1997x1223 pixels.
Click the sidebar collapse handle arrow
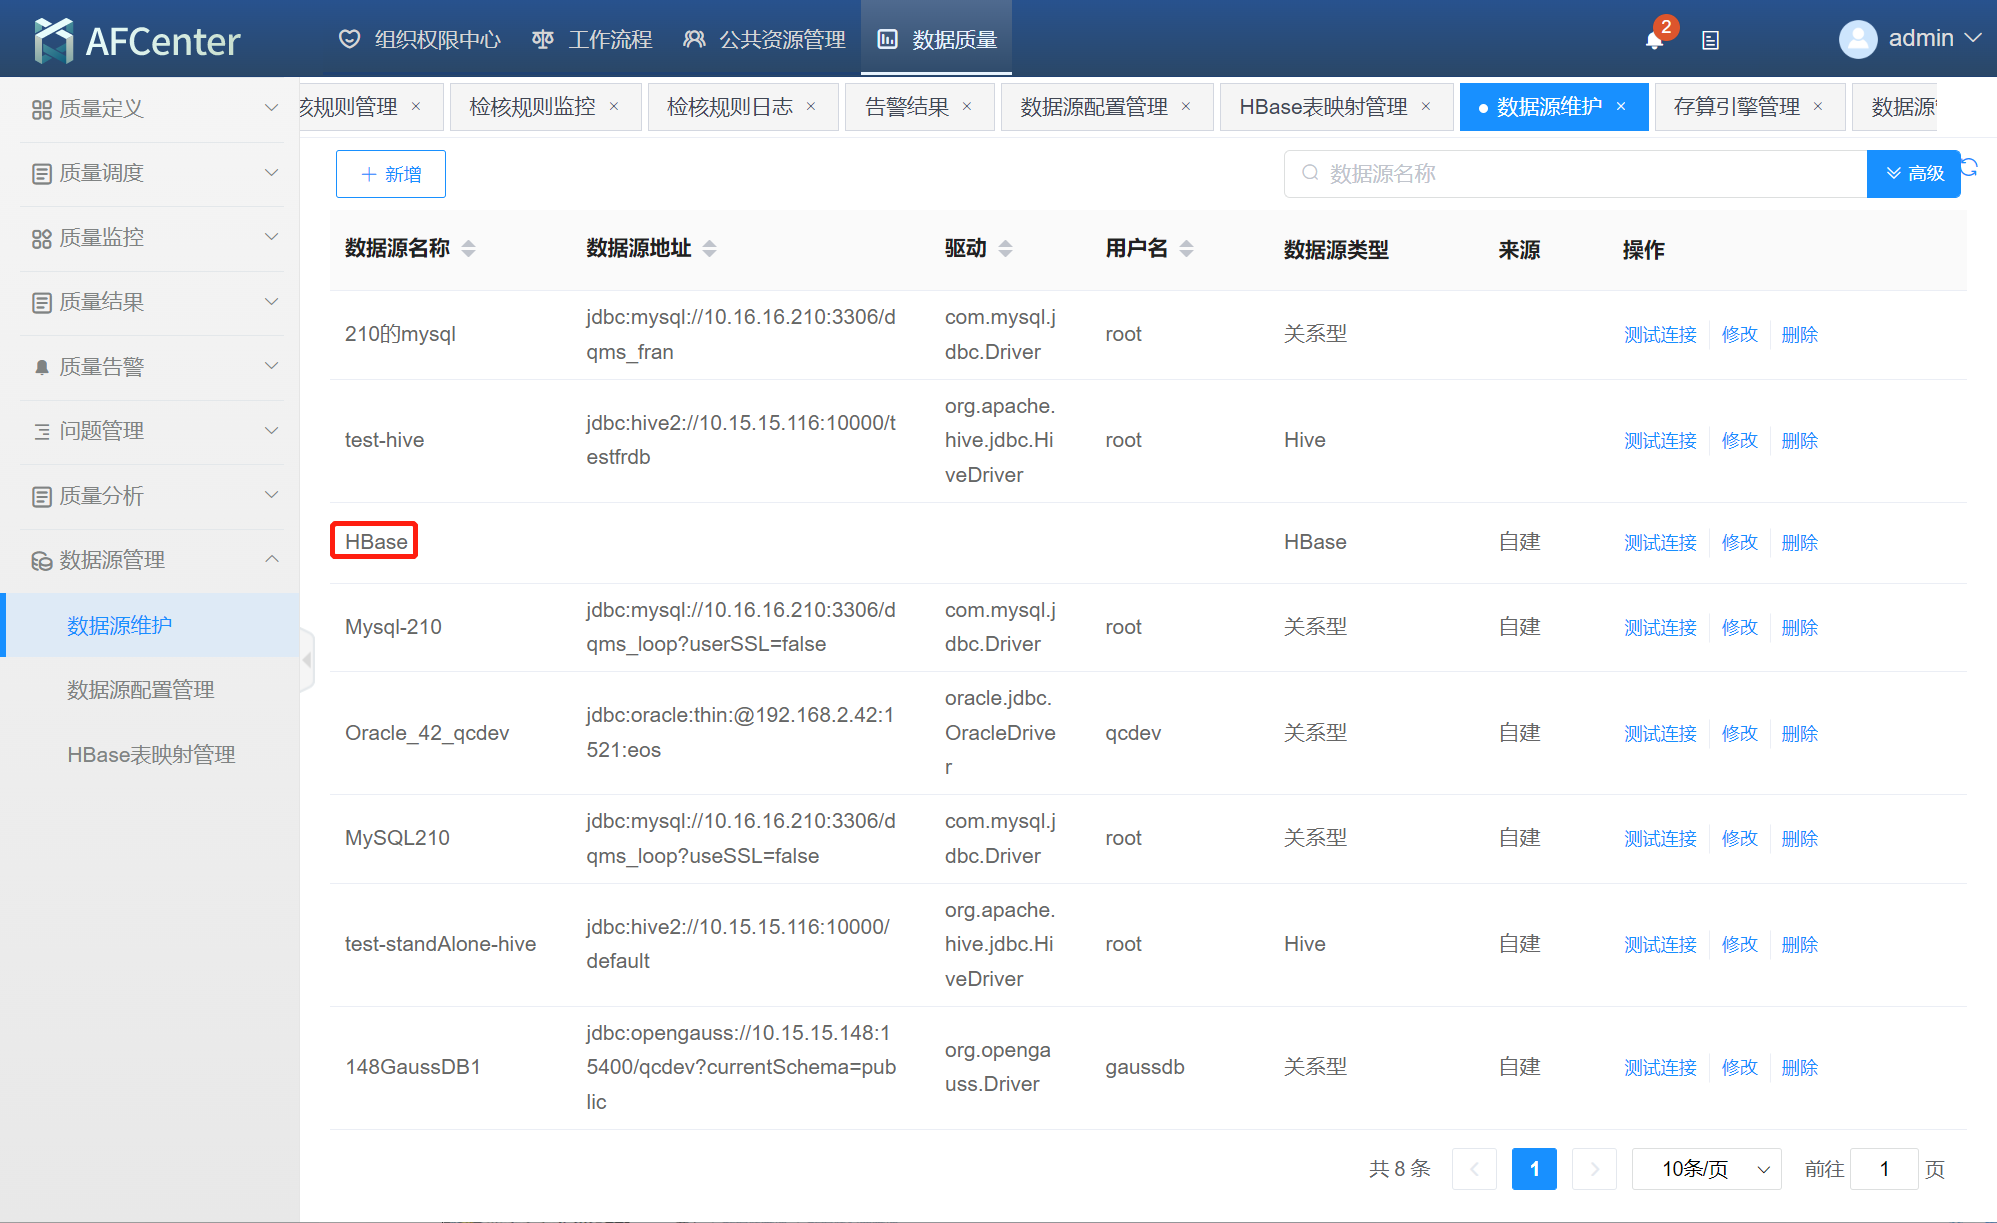[x=307, y=659]
